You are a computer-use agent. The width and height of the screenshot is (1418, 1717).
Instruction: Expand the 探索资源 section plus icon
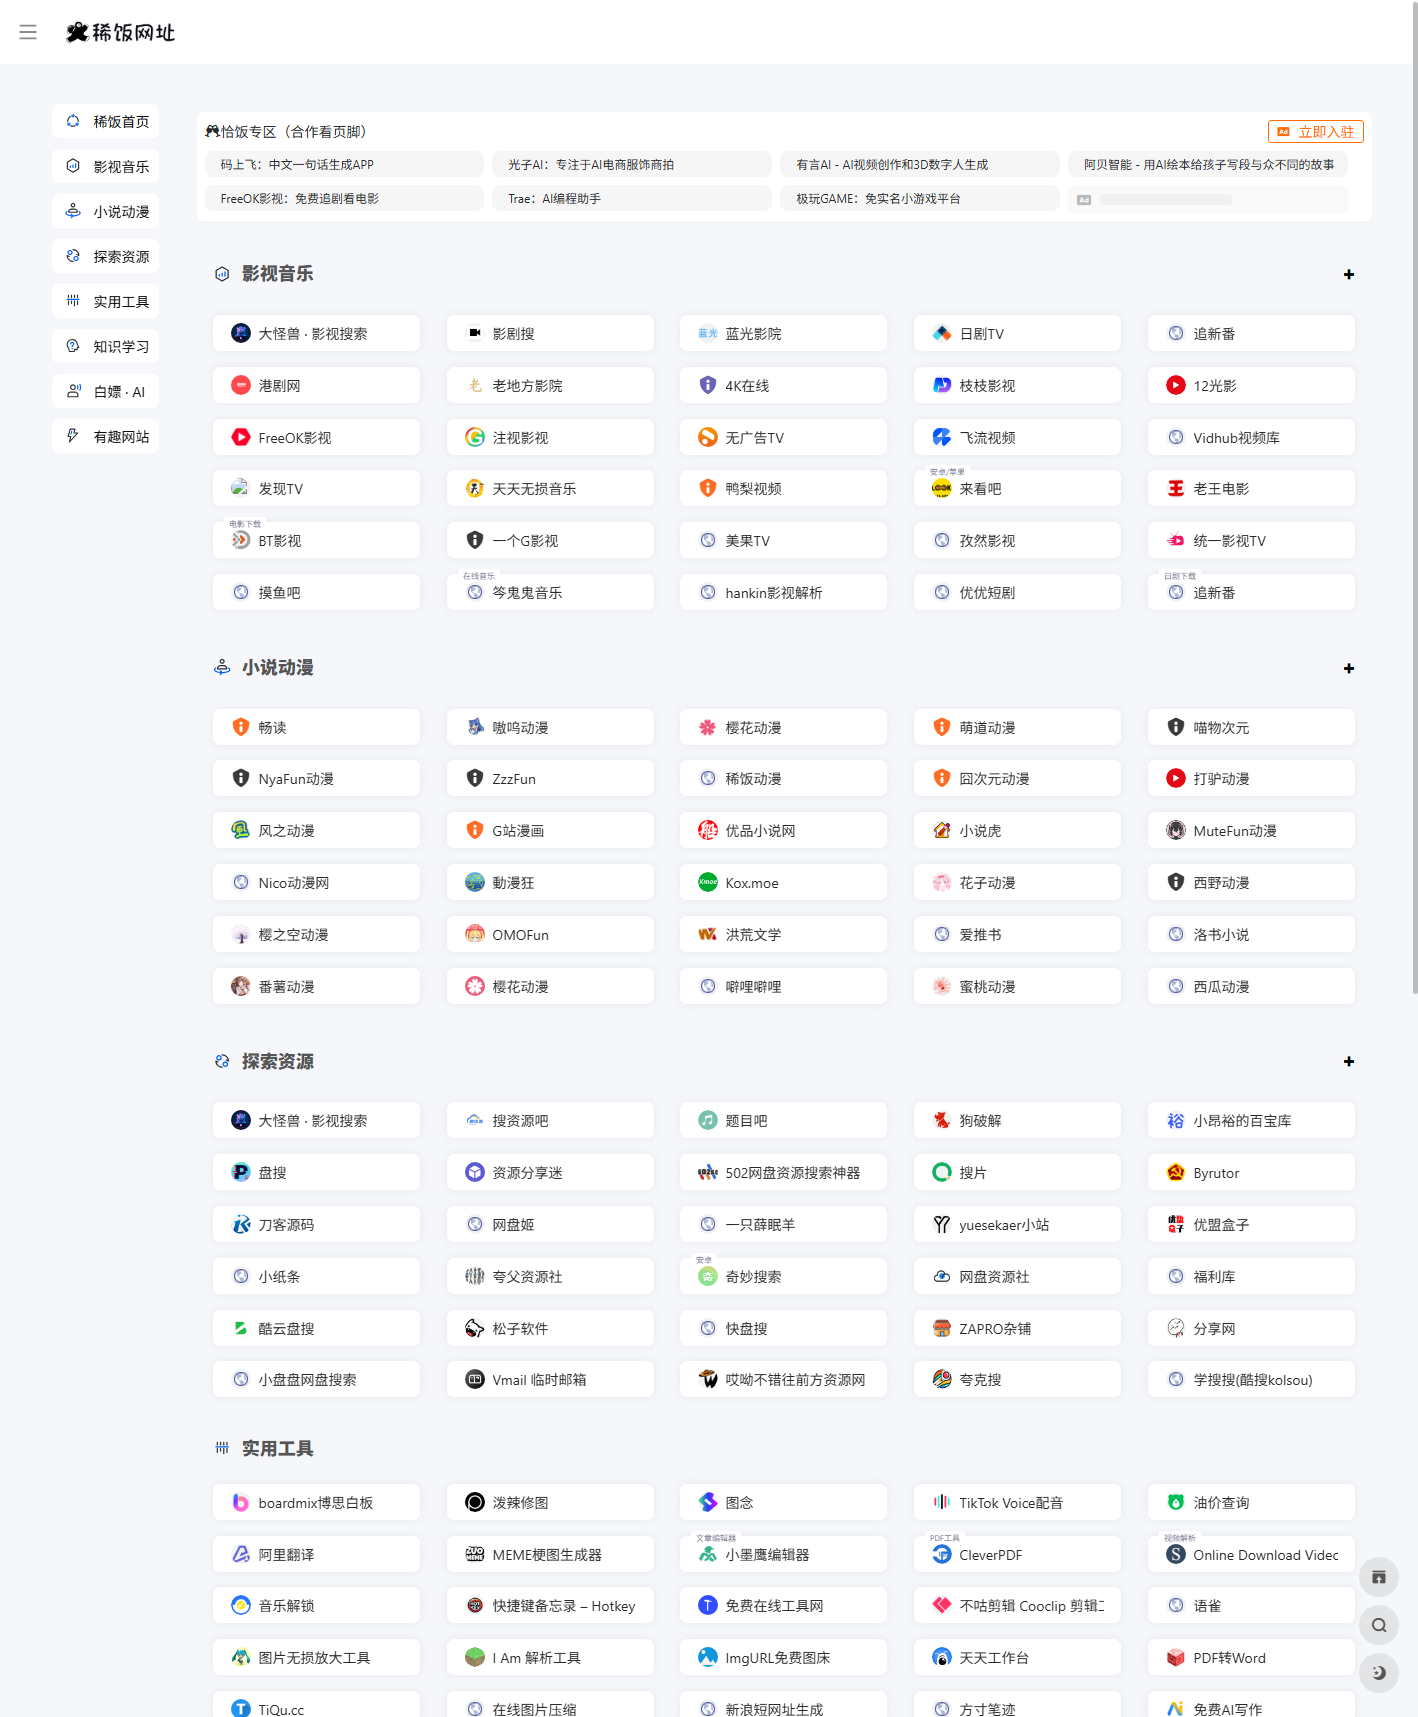[1349, 1061]
